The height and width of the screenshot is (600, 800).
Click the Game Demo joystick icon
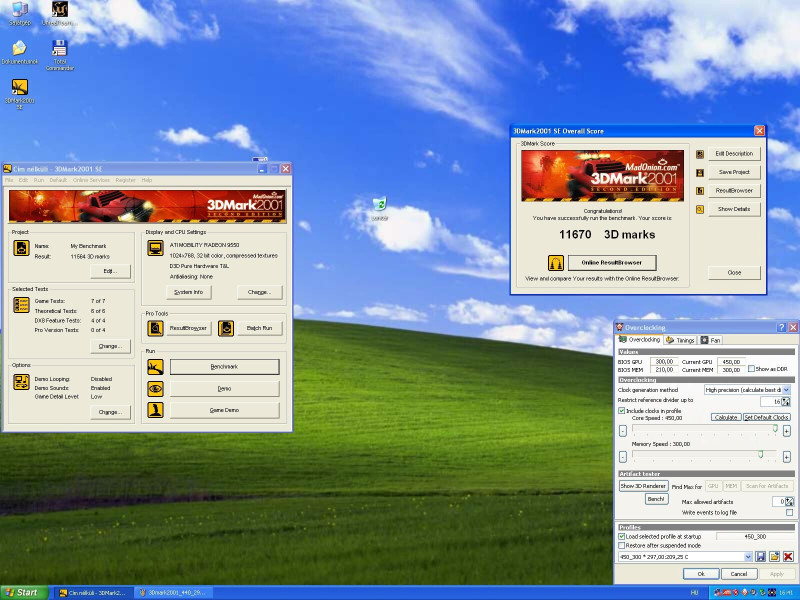(x=156, y=410)
